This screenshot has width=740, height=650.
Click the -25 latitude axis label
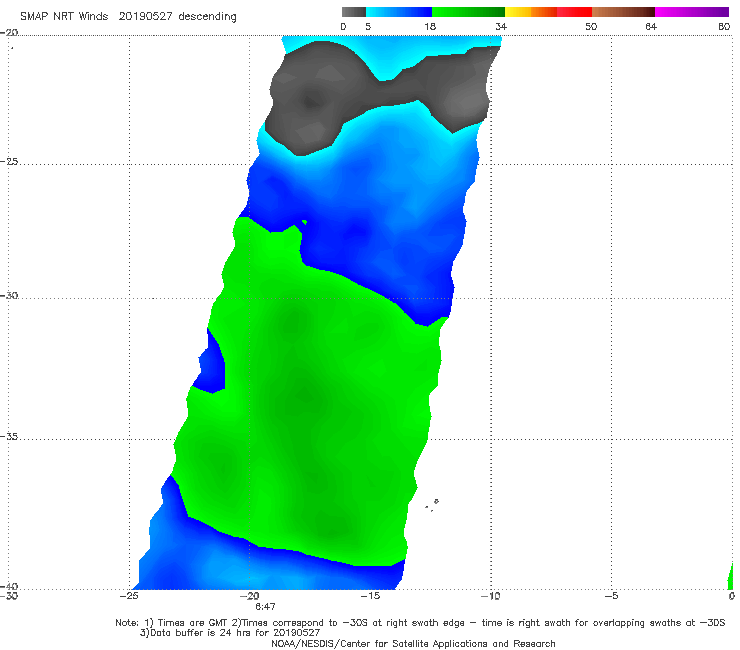point(9,161)
